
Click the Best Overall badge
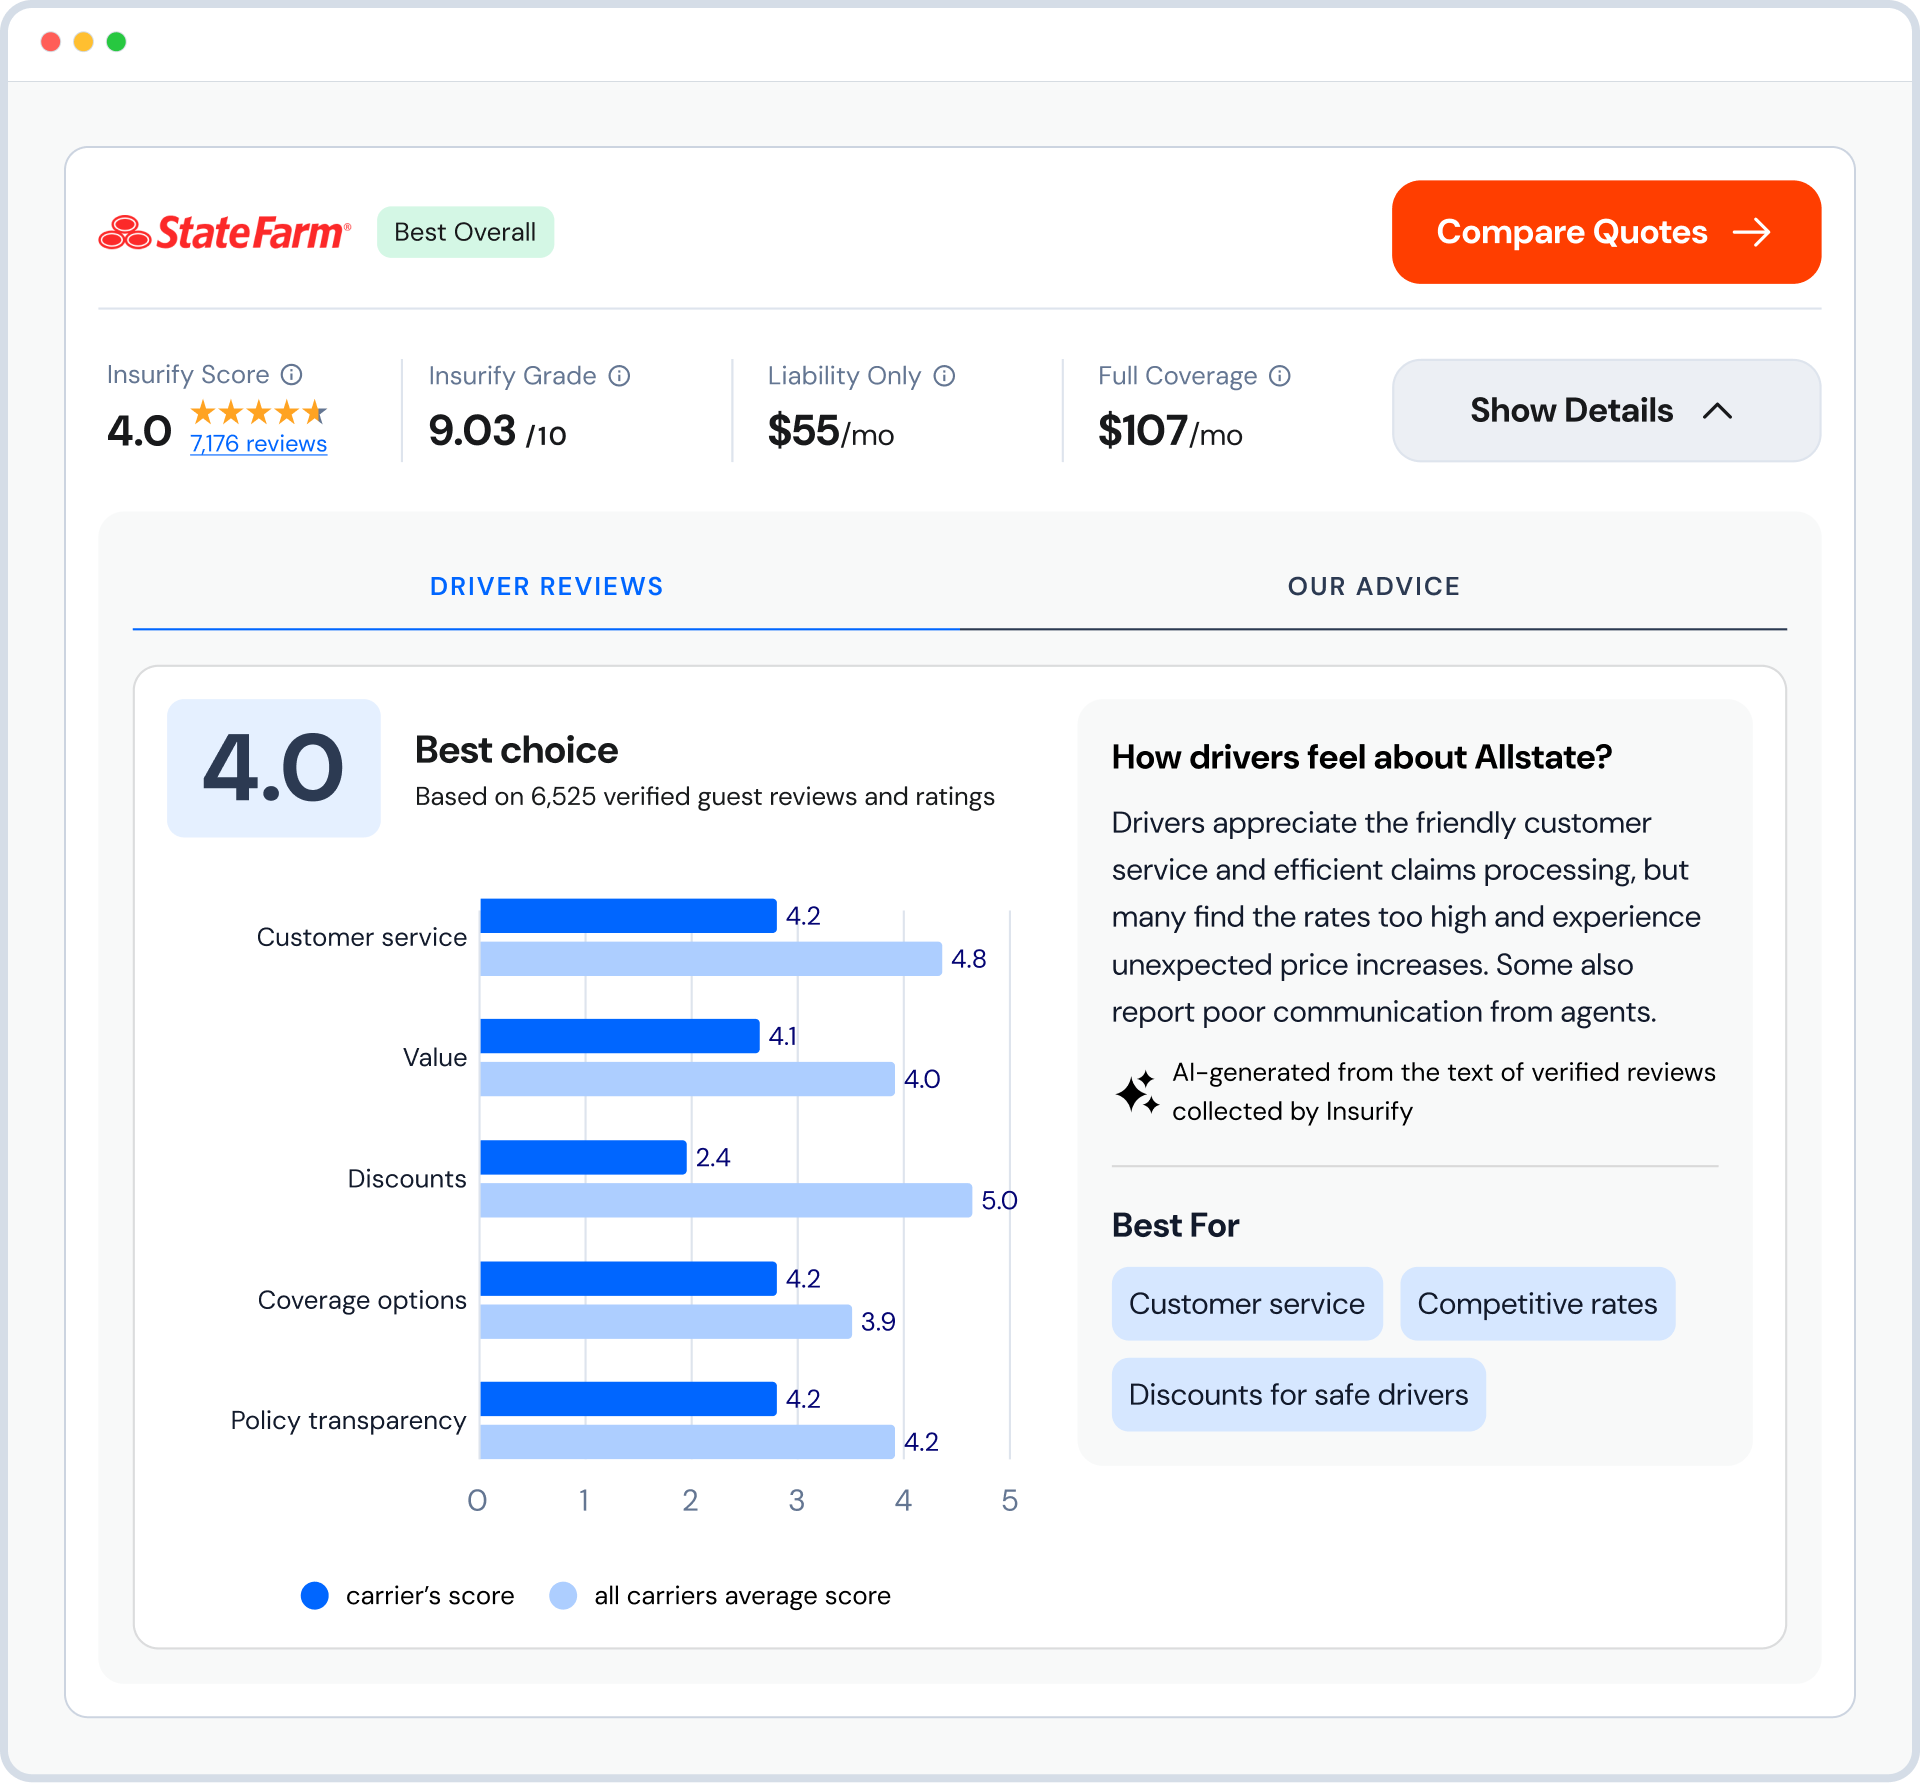(465, 232)
